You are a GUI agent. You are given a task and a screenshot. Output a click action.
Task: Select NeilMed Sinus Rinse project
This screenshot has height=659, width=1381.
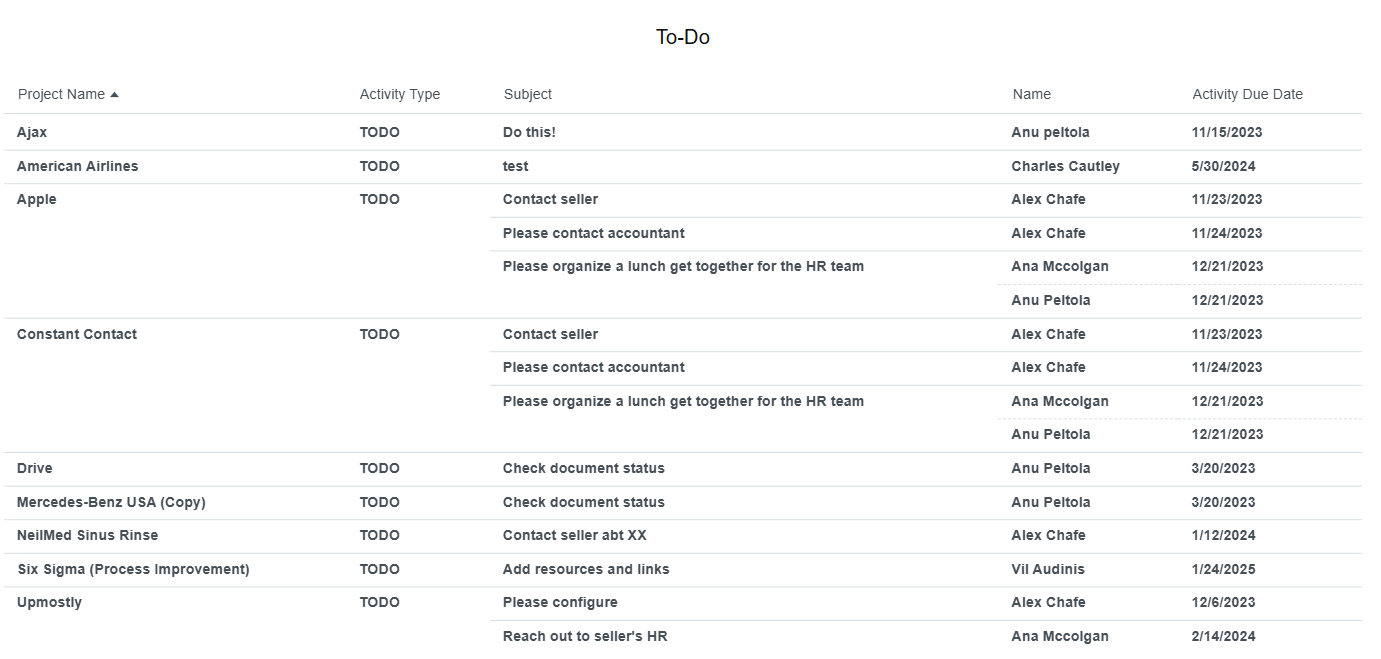point(88,535)
